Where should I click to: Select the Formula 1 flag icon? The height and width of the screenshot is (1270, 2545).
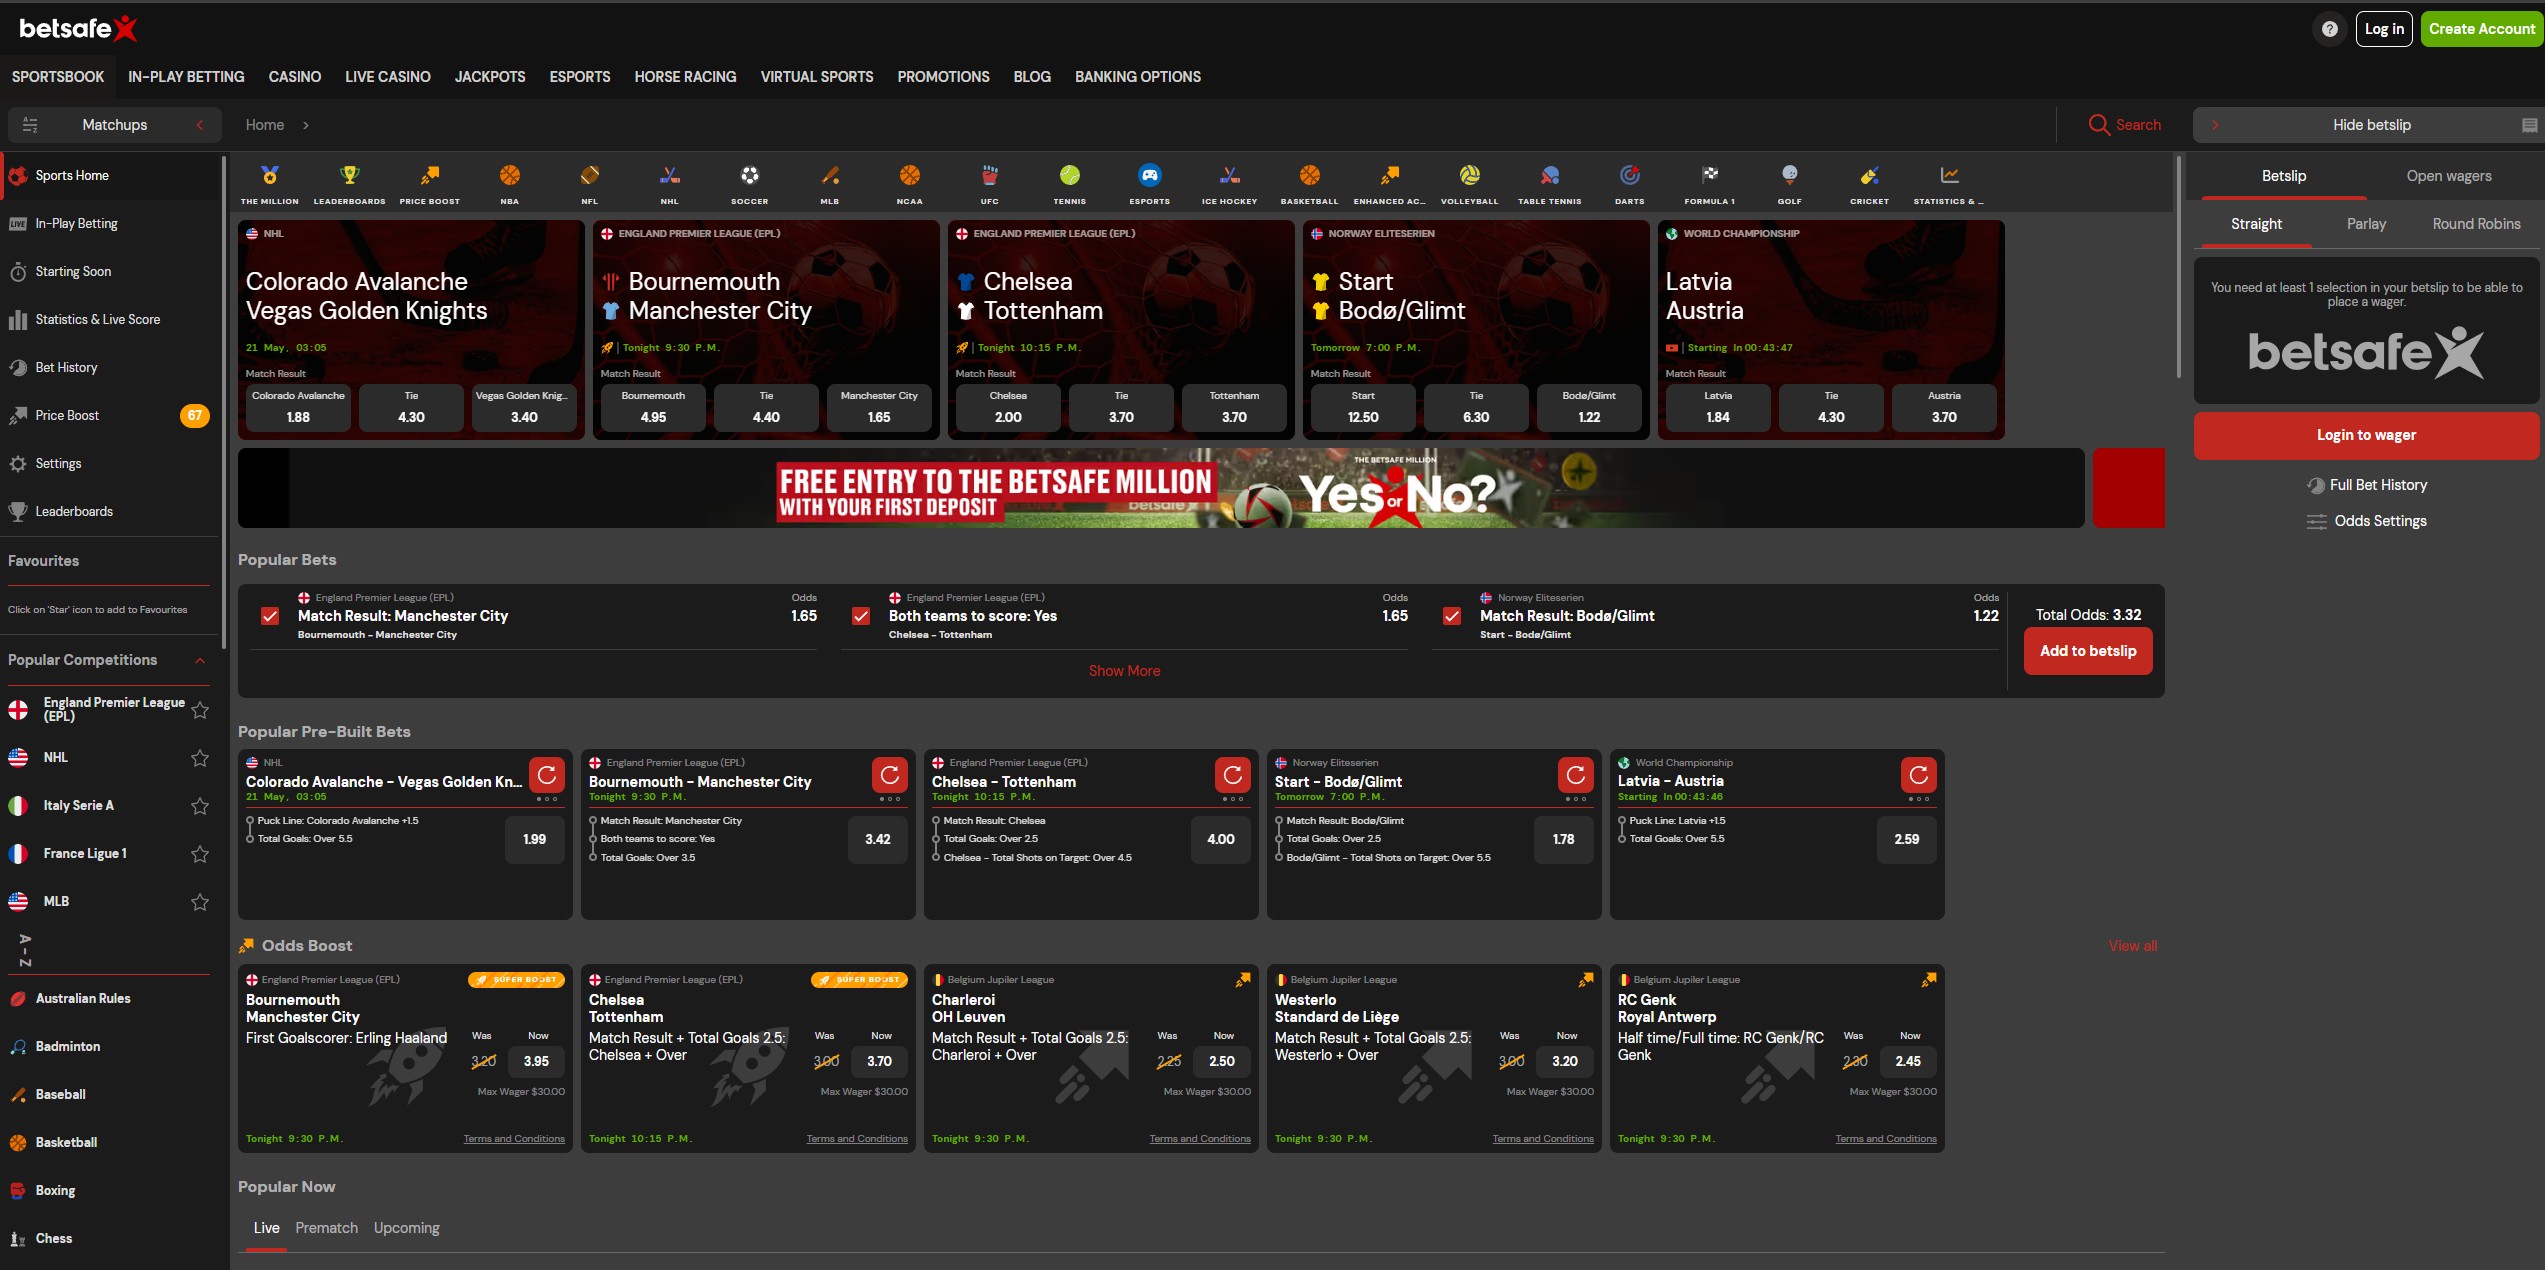point(1710,176)
